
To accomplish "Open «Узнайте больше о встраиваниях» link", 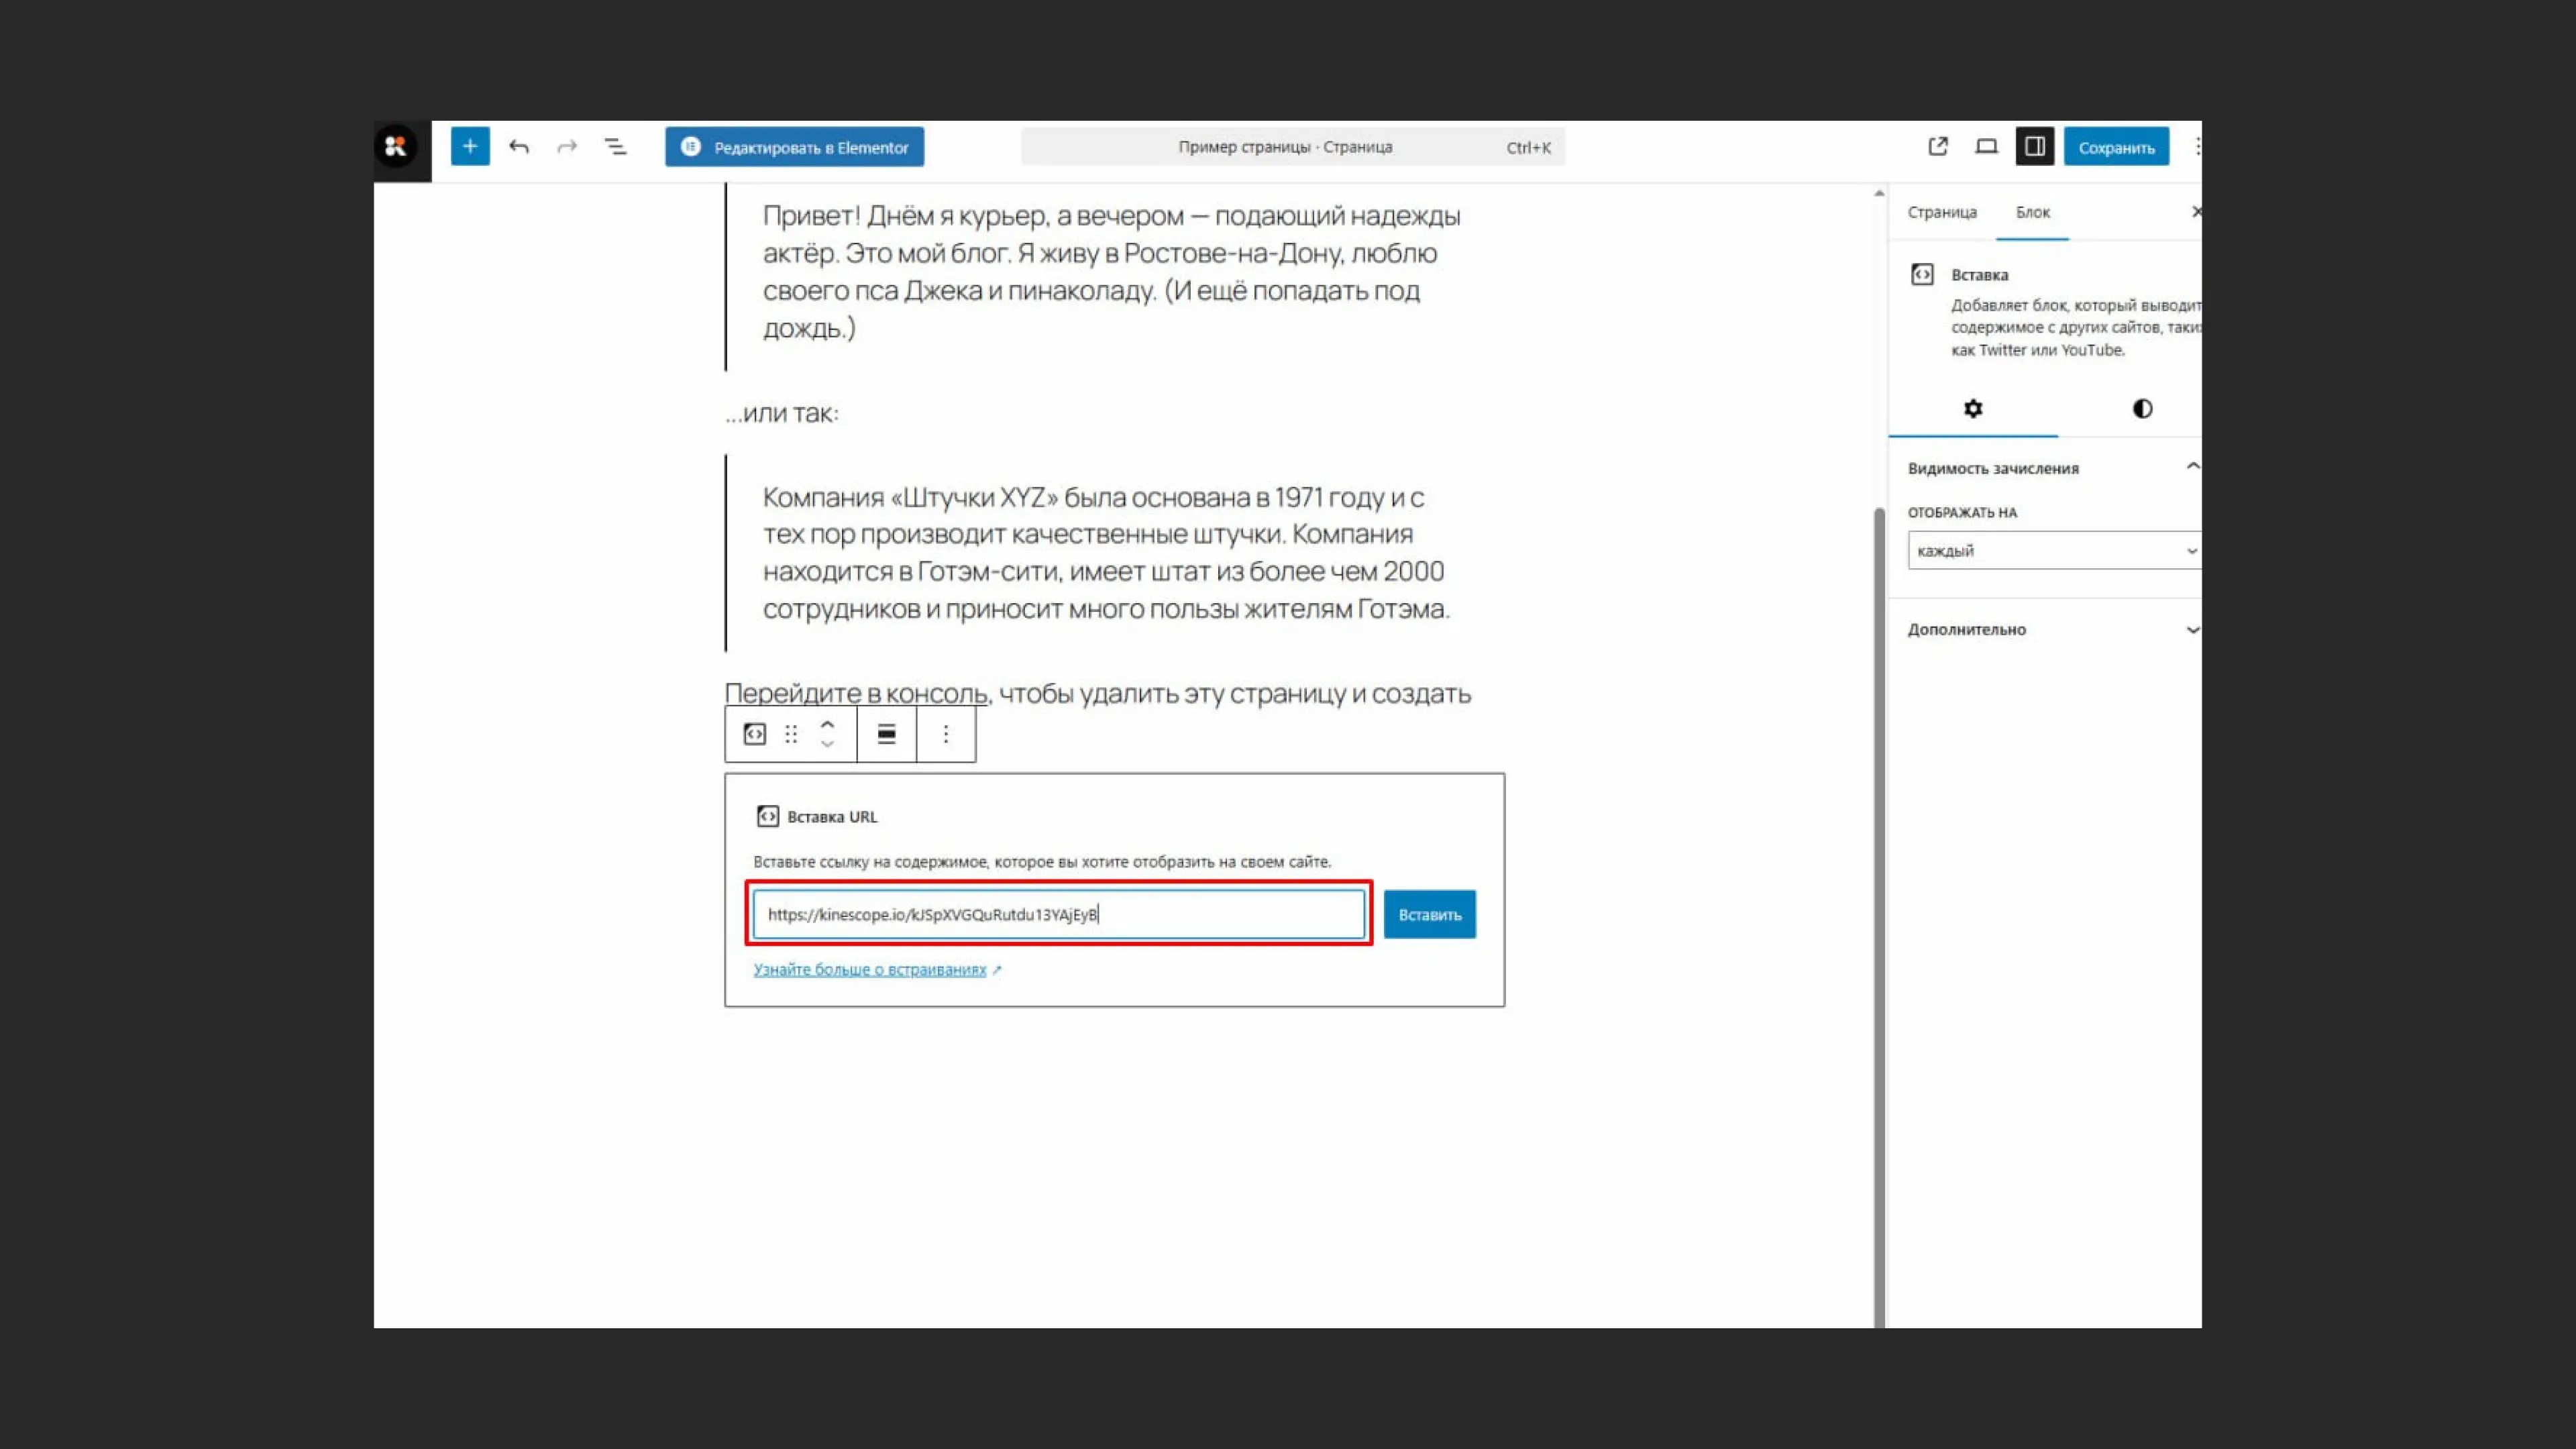I will [869, 970].
